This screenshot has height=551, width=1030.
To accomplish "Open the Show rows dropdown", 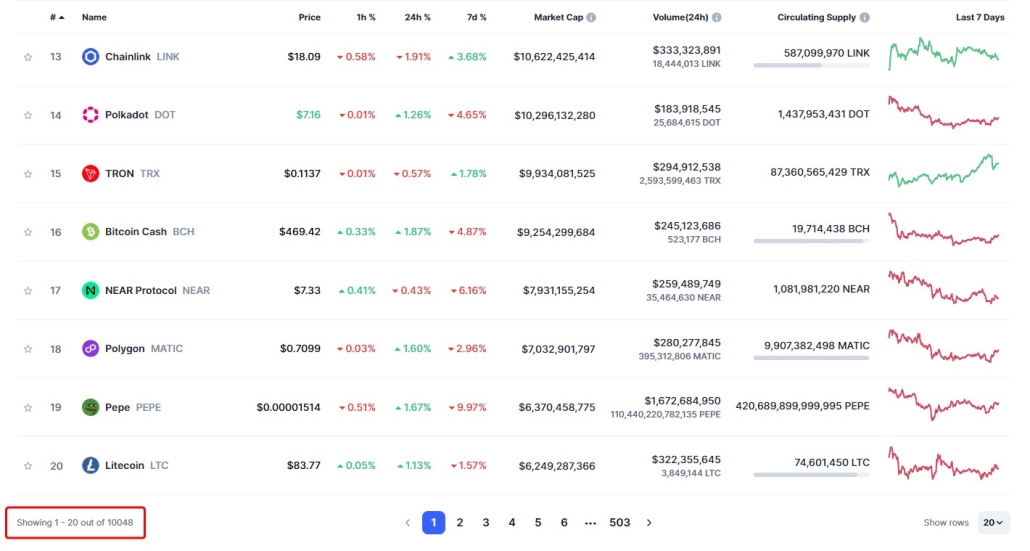I will click(993, 522).
